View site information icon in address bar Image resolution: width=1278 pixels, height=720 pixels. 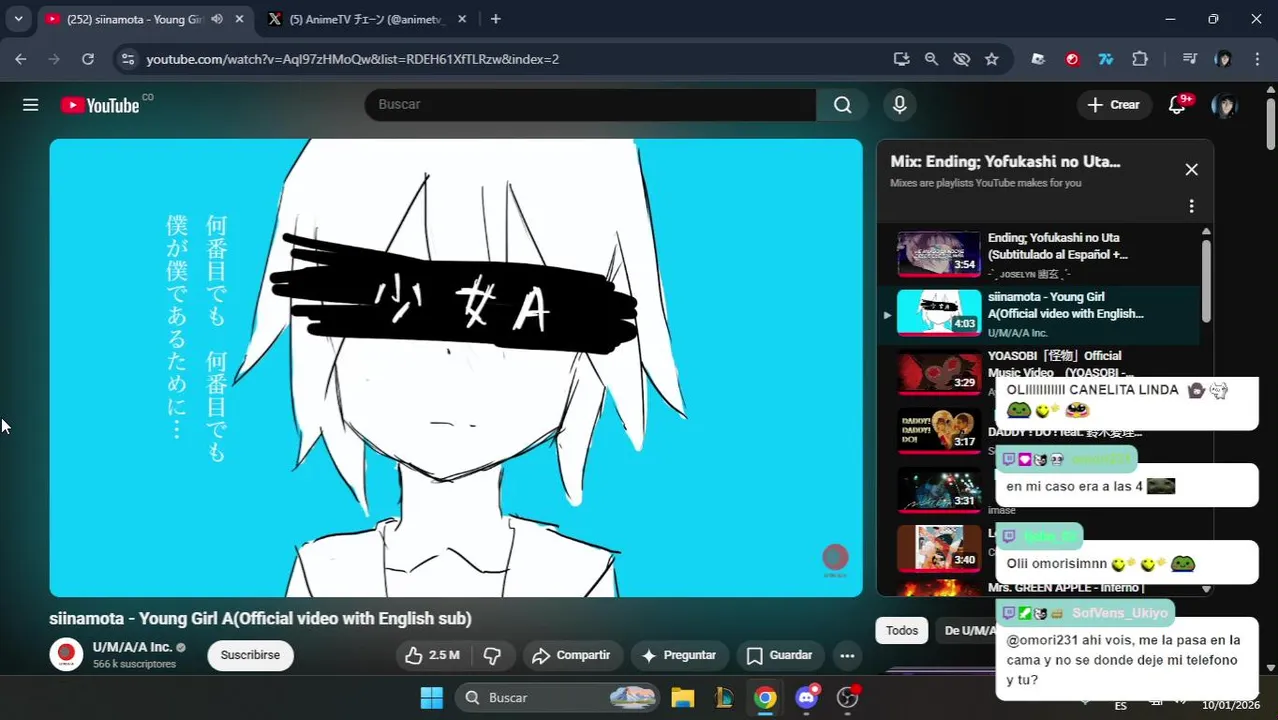click(127, 59)
